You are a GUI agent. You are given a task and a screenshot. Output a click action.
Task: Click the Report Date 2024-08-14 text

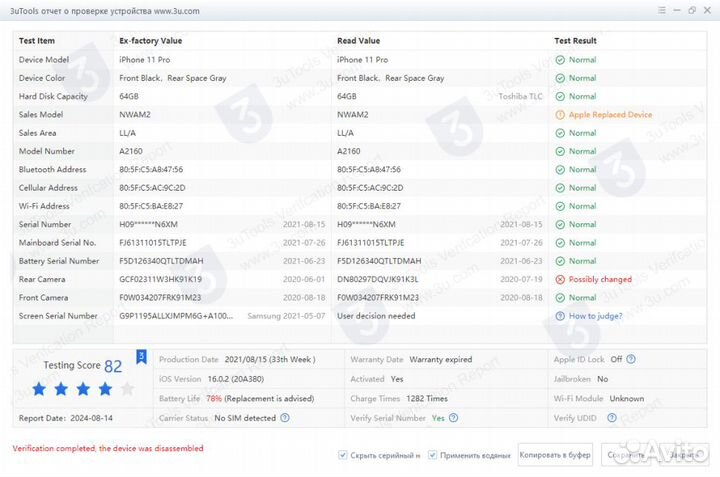coord(66,418)
